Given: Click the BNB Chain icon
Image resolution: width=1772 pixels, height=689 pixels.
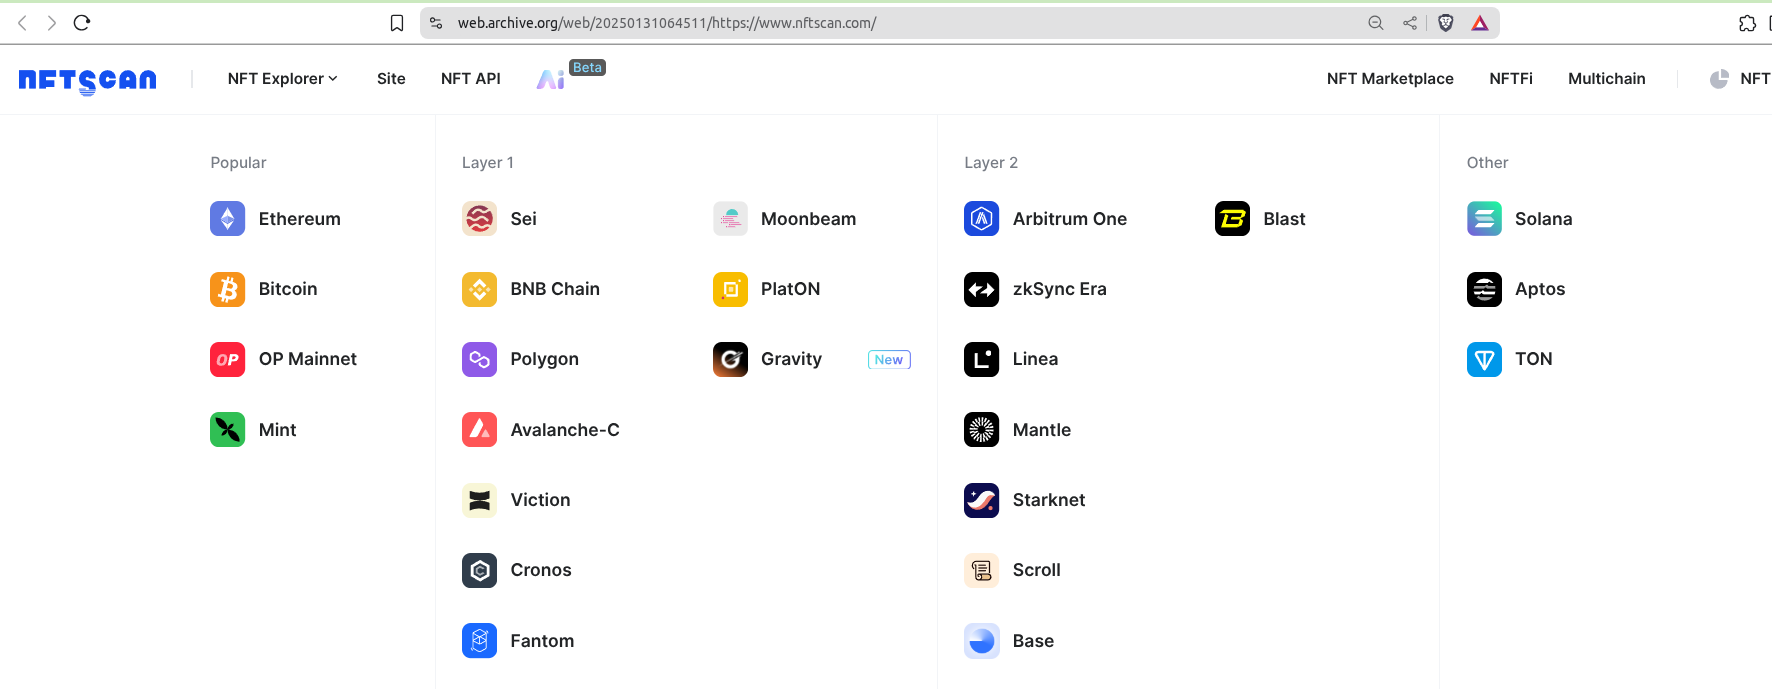Looking at the screenshot, I should (x=479, y=289).
